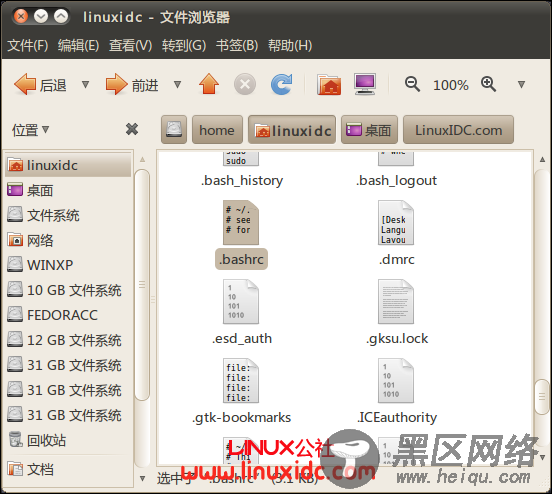Open 网络 in the sidebar

68,240
